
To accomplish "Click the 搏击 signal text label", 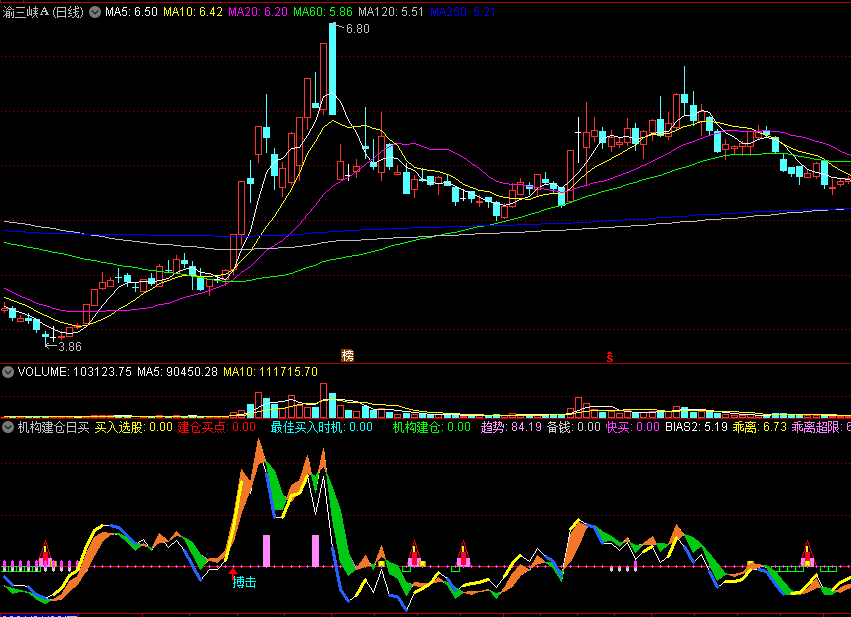I will click(245, 582).
